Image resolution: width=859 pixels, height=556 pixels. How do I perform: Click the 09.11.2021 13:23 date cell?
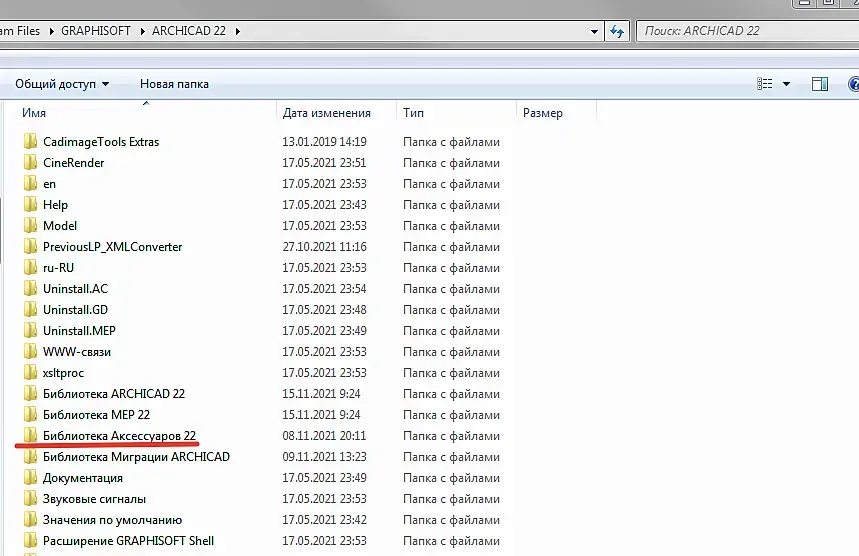point(324,457)
